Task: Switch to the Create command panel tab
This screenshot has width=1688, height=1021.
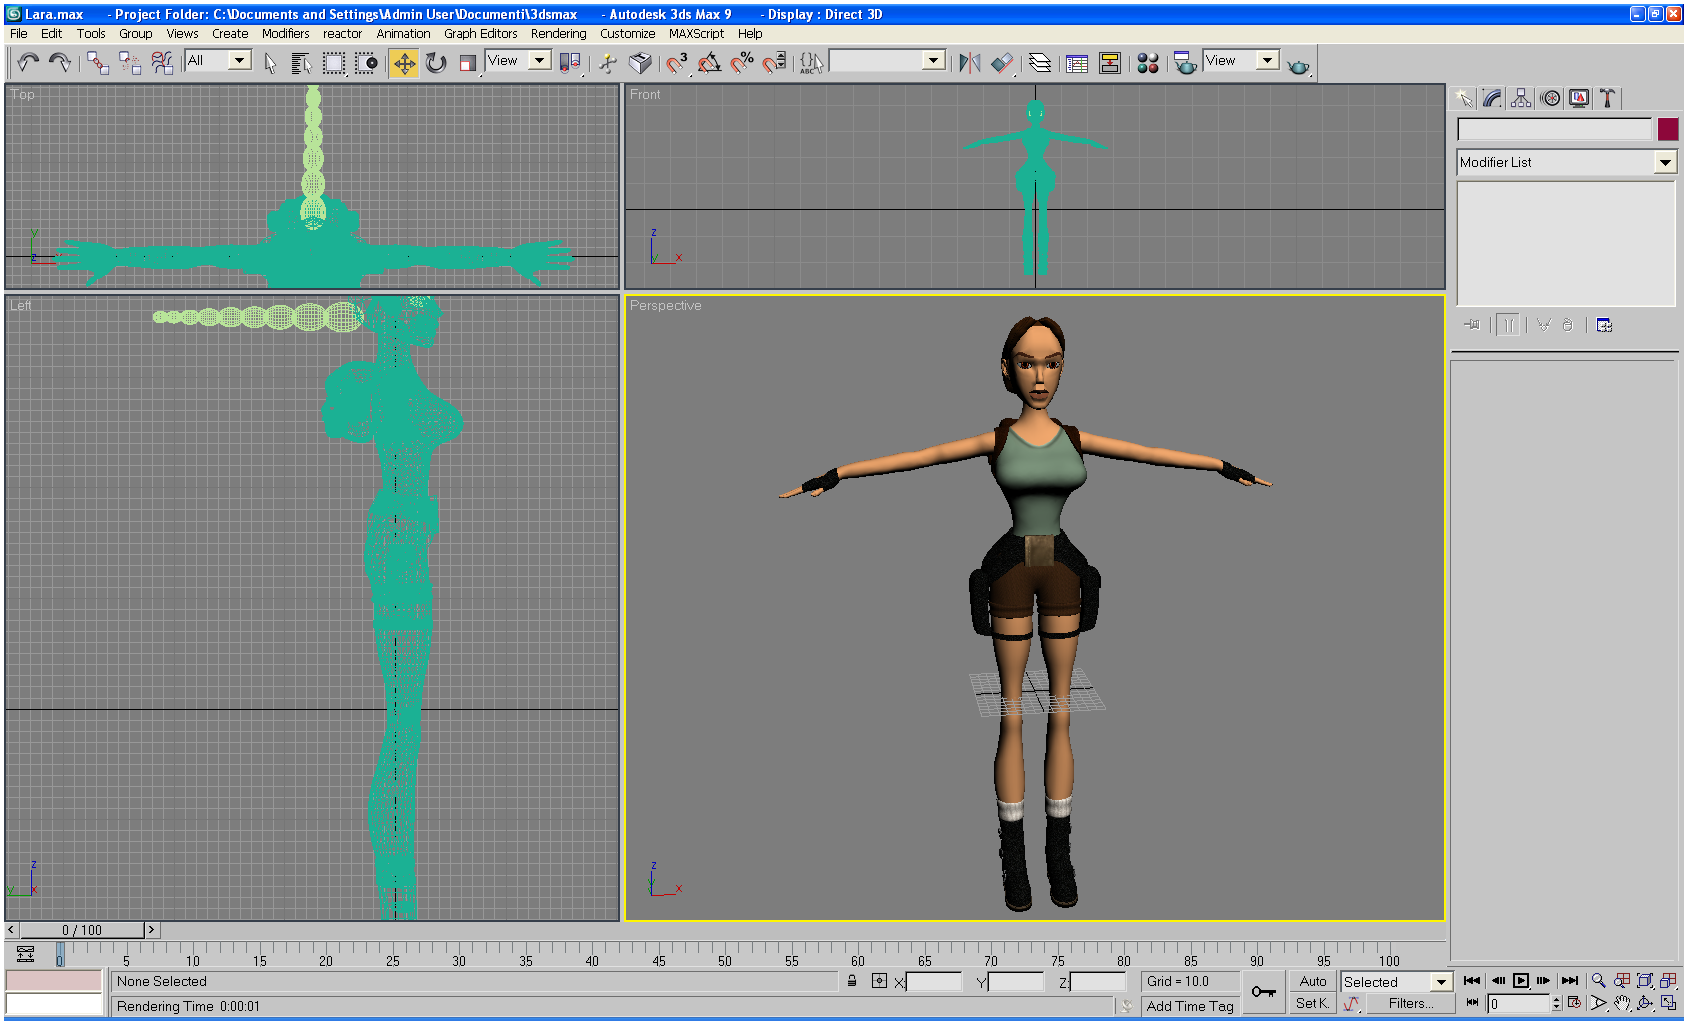Action: click(1464, 98)
